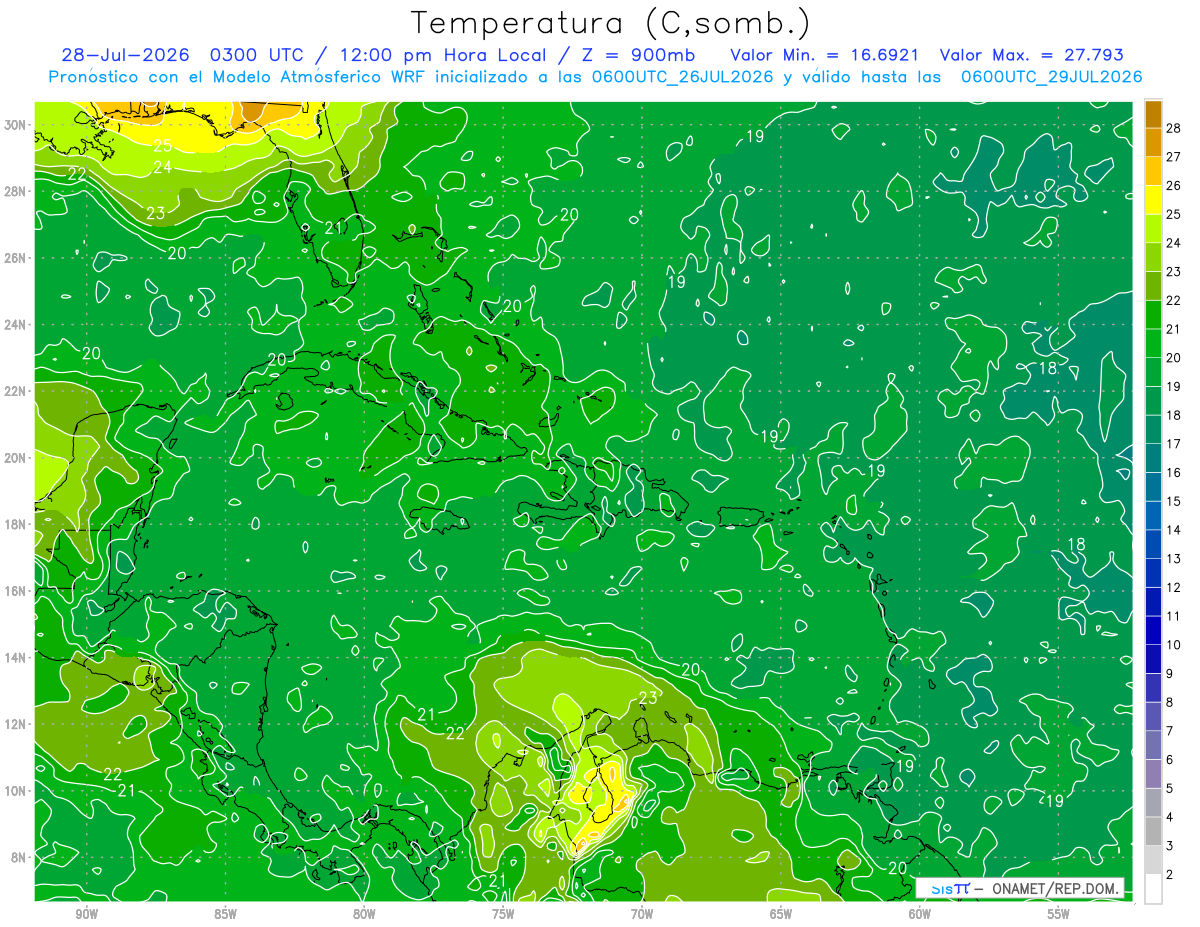Image resolution: width=1200 pixels, height=927 pixels.
Task: Click the title "Temperatura (C,somb.)"
Action: tap(610, 23)
